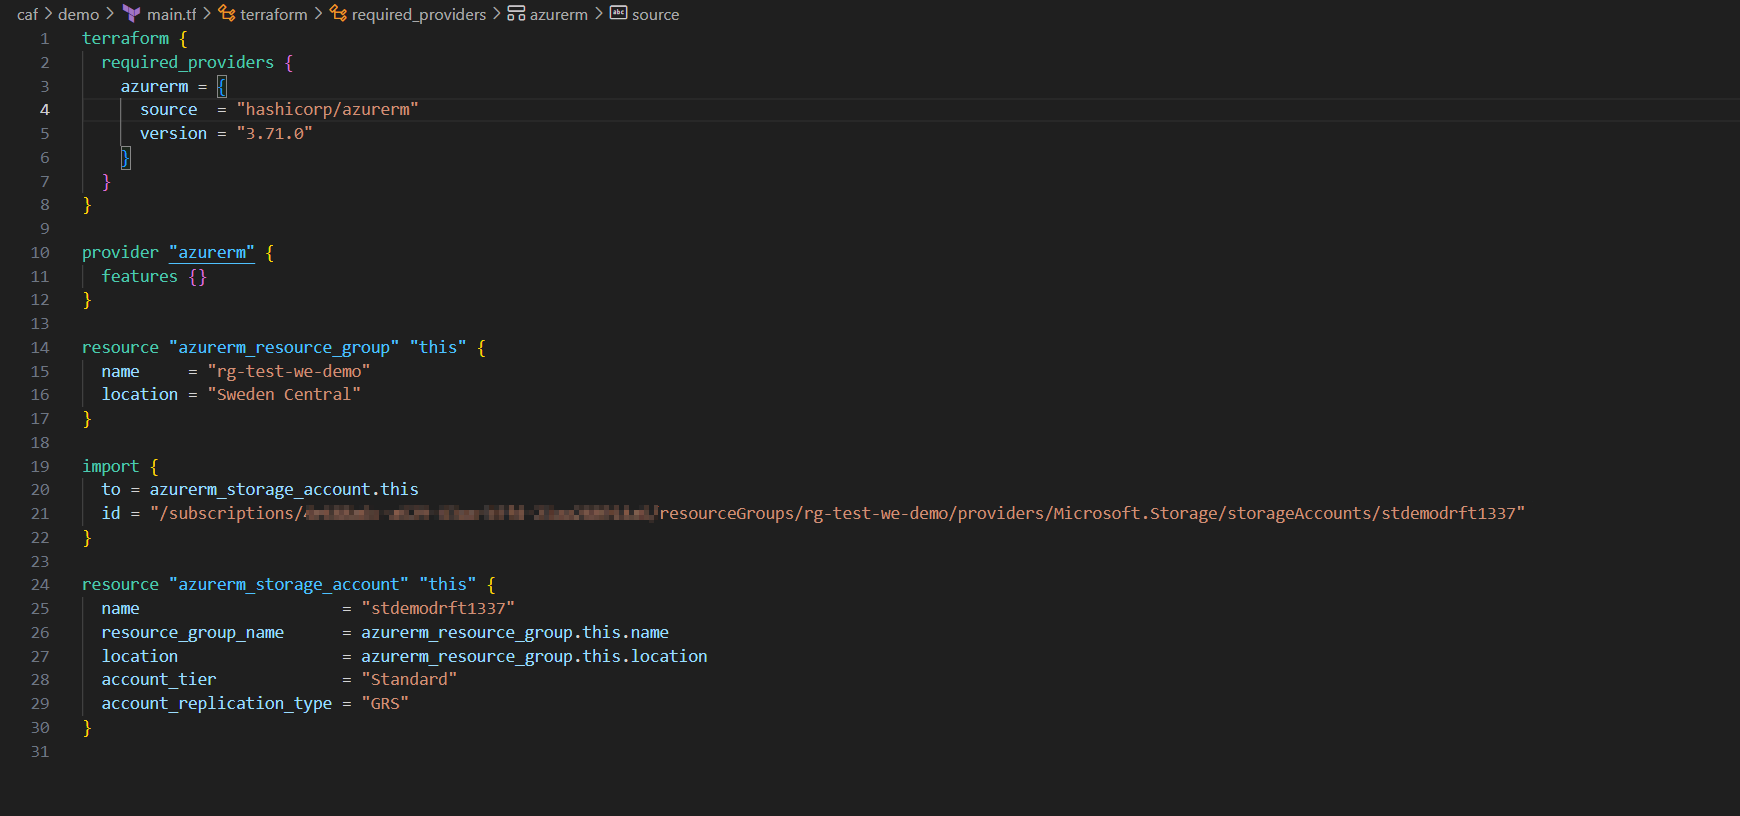1740x816 pixels.
Task: Select the terraform breadcrumb segment
Action: tap(273, 14)
